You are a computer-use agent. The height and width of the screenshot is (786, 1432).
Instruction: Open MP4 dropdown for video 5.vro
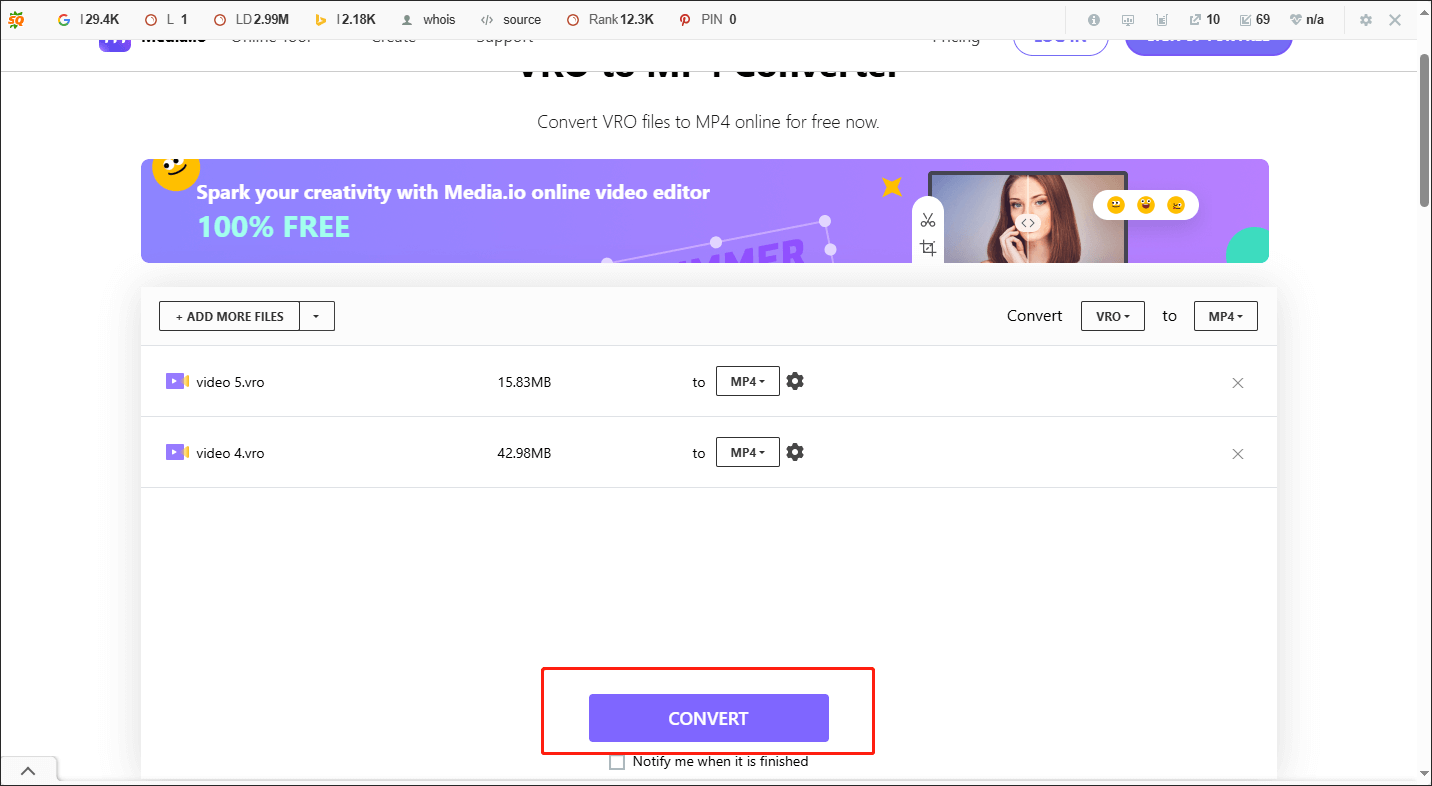pos(748,381)
